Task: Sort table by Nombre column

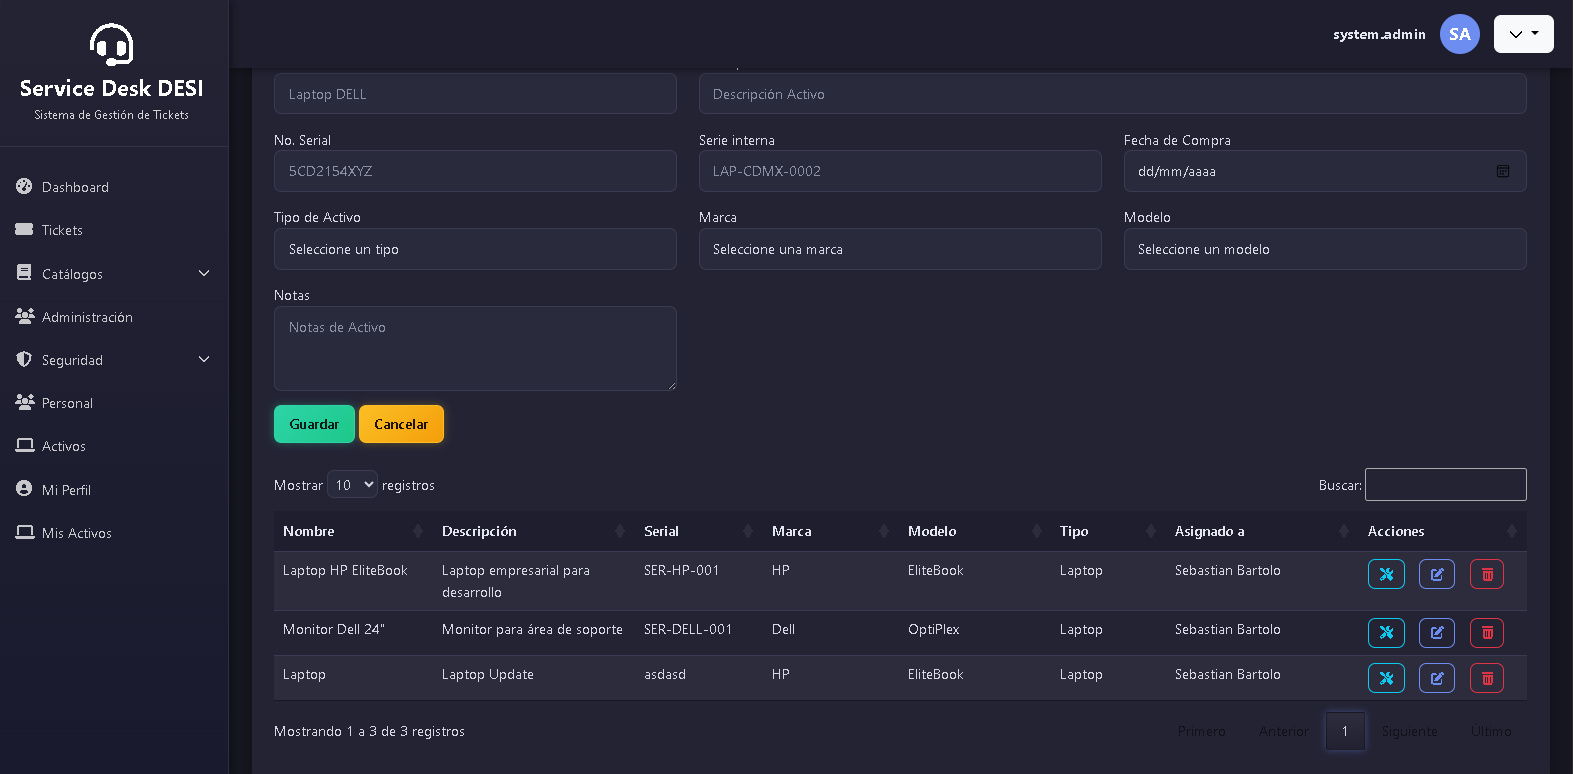Action: pyautogui.click(x=353, y=531)
